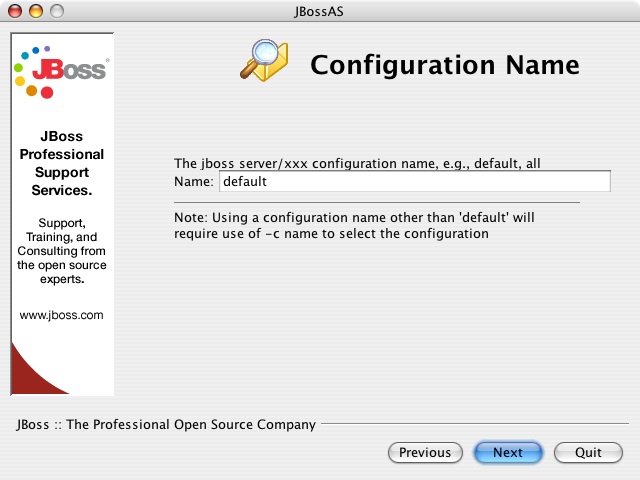This screenshot has height=480, width=640.
Task: Click the "Name:" field label
Action: [x=194, y=182]
